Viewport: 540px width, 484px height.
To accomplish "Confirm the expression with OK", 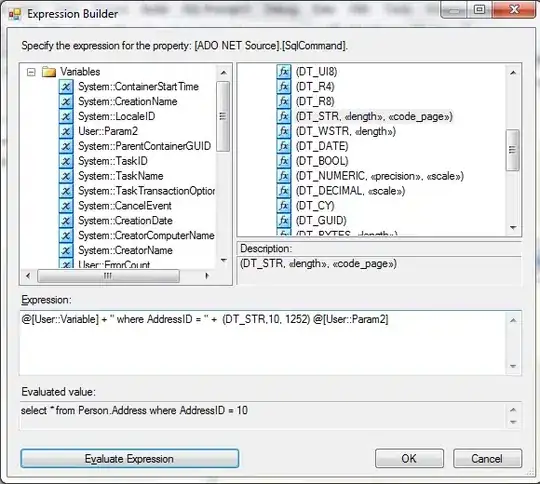I will 409,459.
